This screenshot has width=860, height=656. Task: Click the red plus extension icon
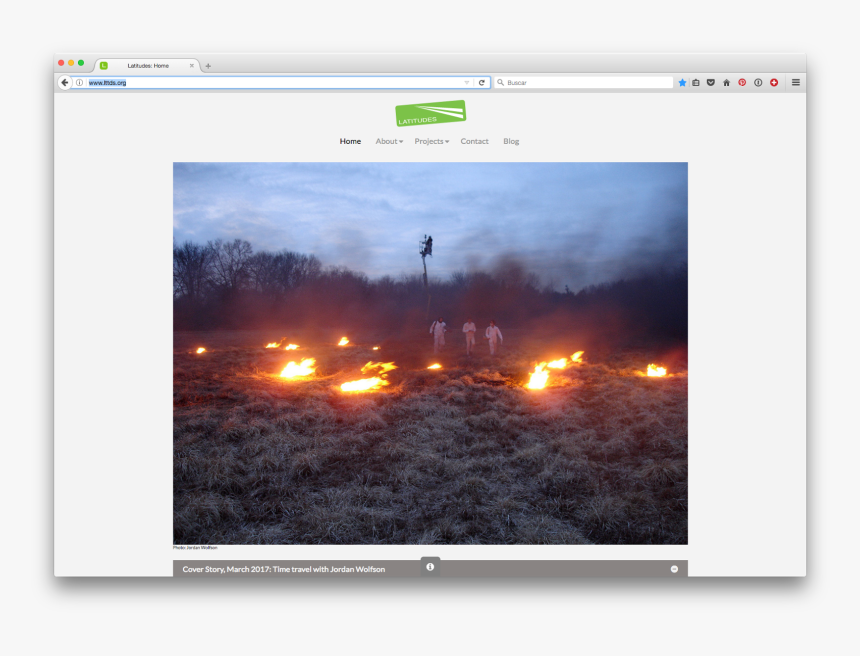pyautogui.click(x=774, y=82)
